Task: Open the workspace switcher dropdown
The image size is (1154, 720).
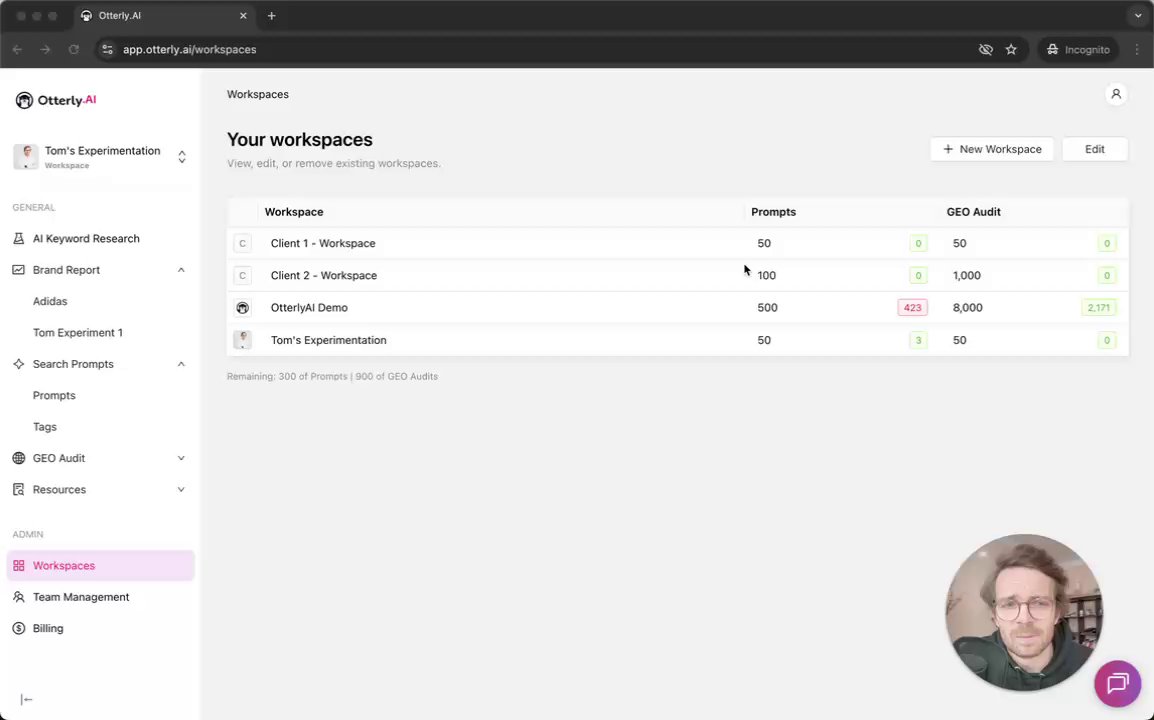Action: 181,157
